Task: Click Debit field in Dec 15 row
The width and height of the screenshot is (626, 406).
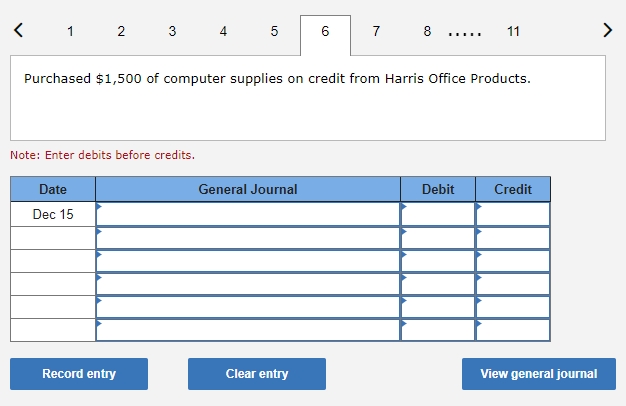Action: point(438,214)
